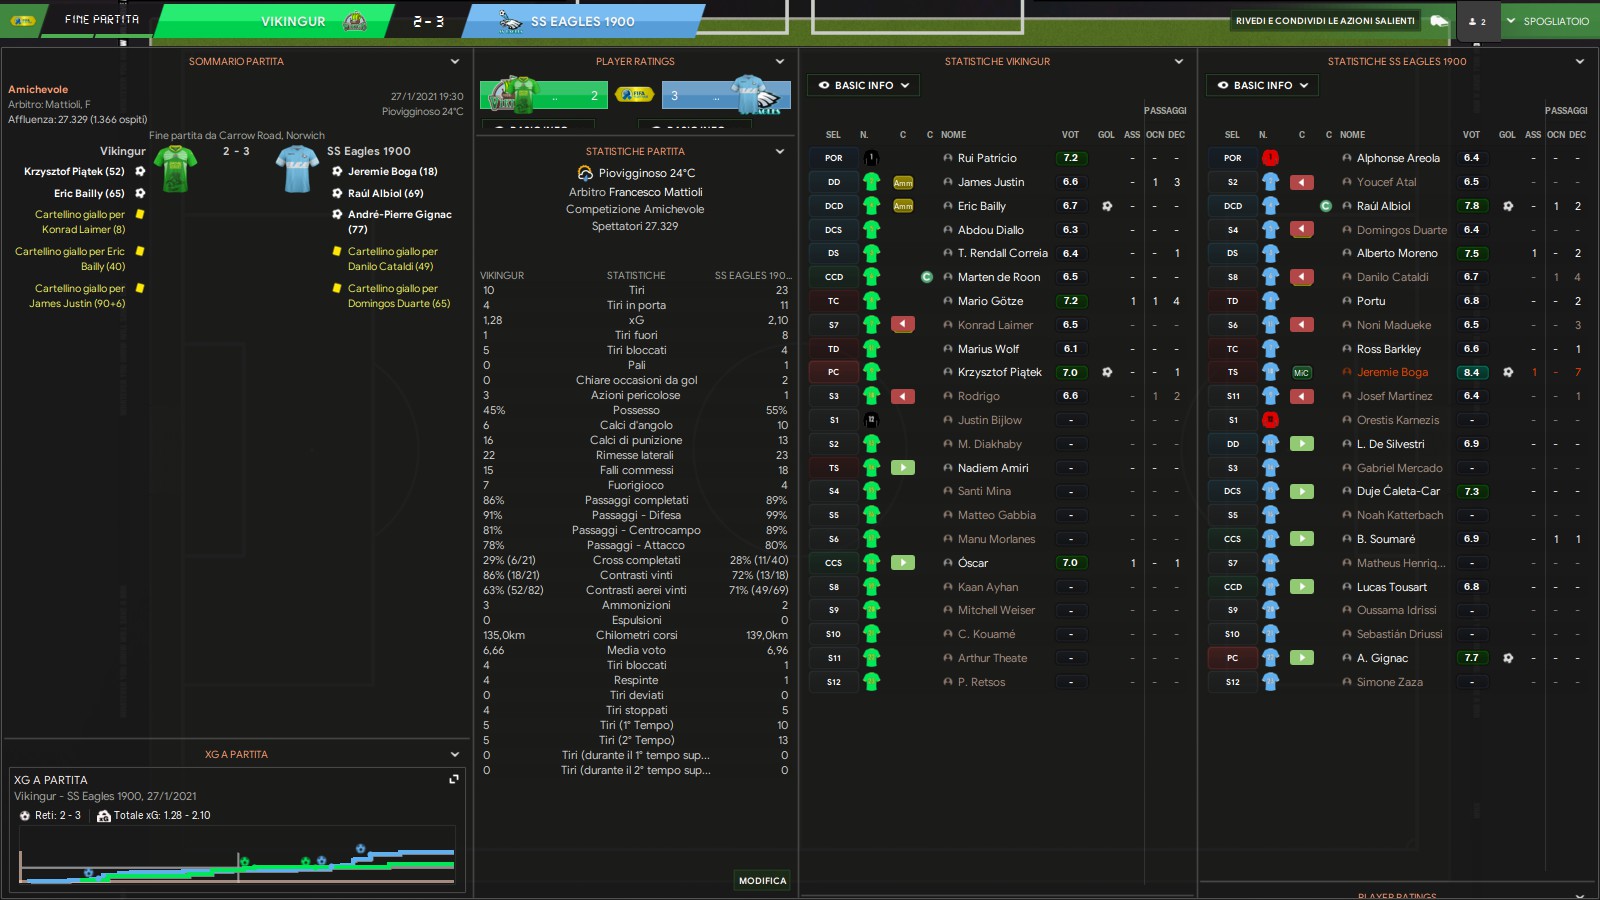Image resolution: width=1600 pixels, height=900 pixels.
Task: Click Rui Patricio's goalkeeper shirt icon
Action: click(x=871, y=158)
